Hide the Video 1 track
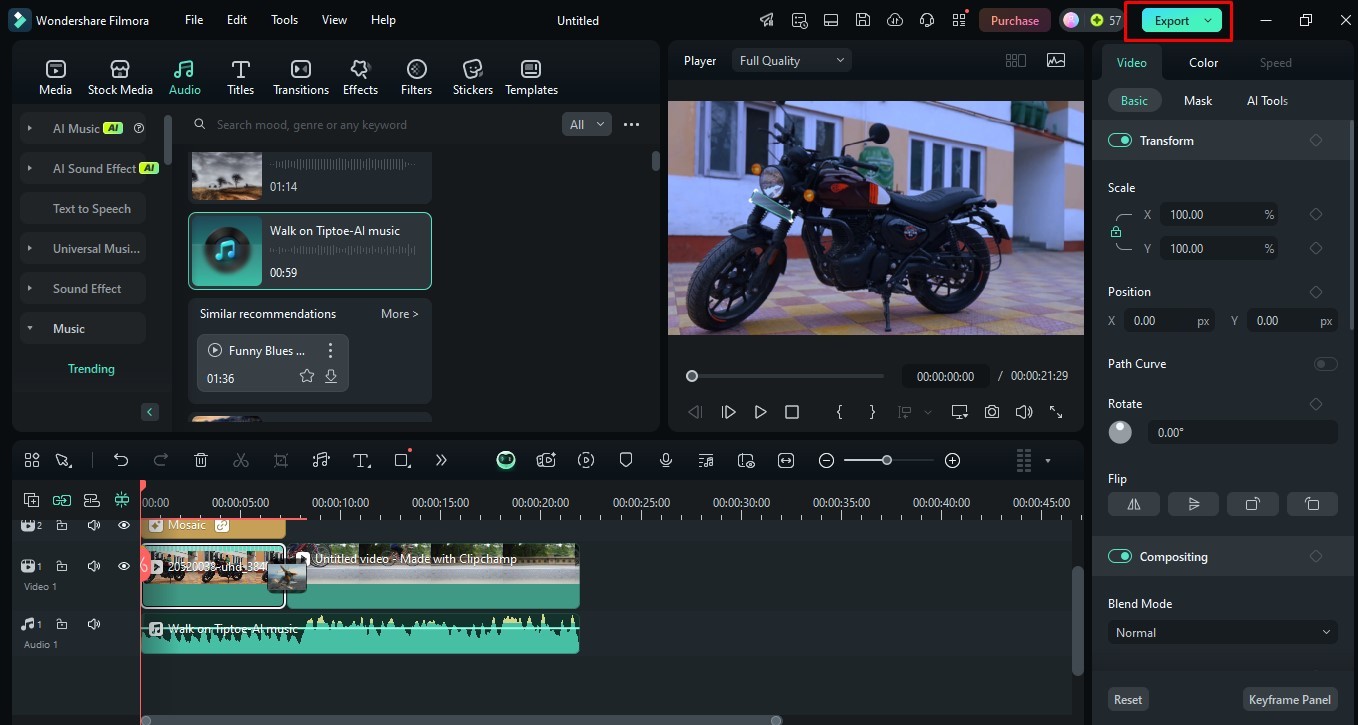Image resolution: width=1358 pixels, height=725 pixels. pos(124,566)
